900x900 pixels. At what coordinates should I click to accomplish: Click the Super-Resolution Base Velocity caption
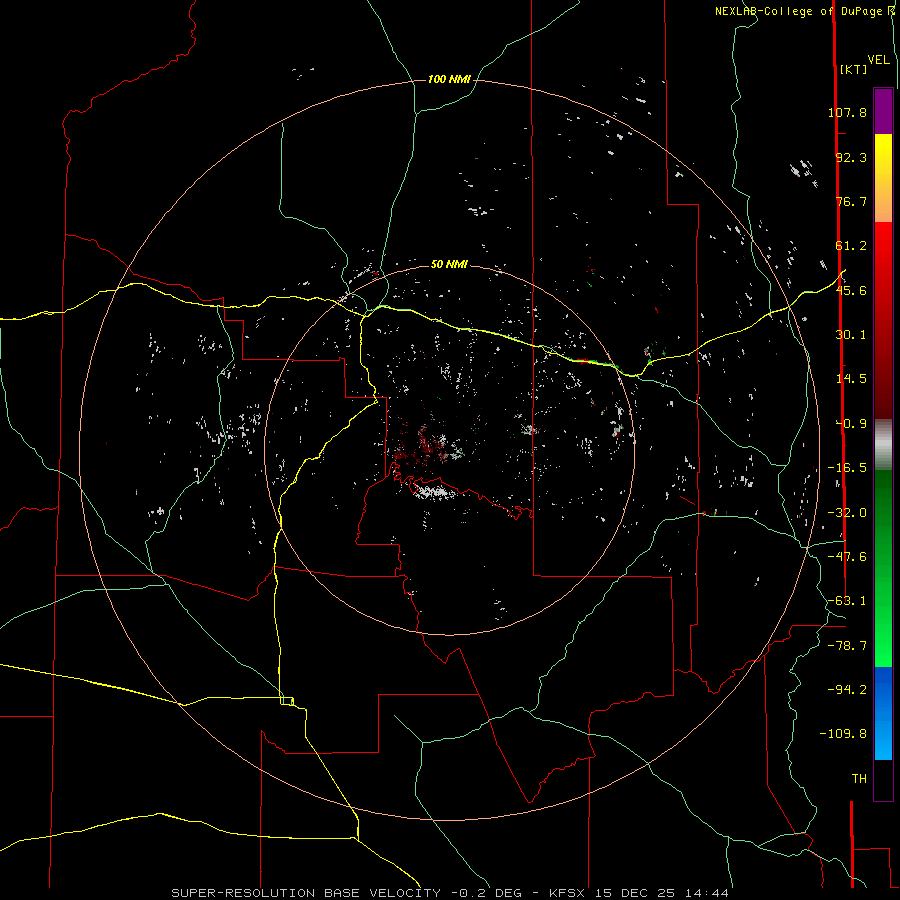click(x=450, y=893)
